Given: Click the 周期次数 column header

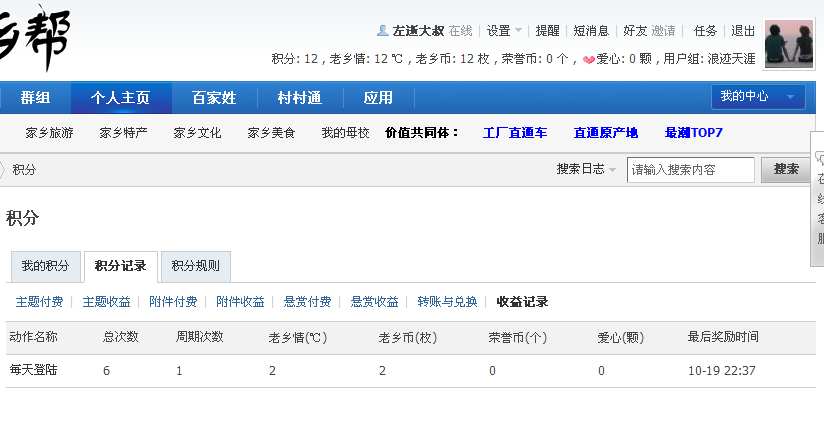Looking at the screenshot, I should point(200,337).
